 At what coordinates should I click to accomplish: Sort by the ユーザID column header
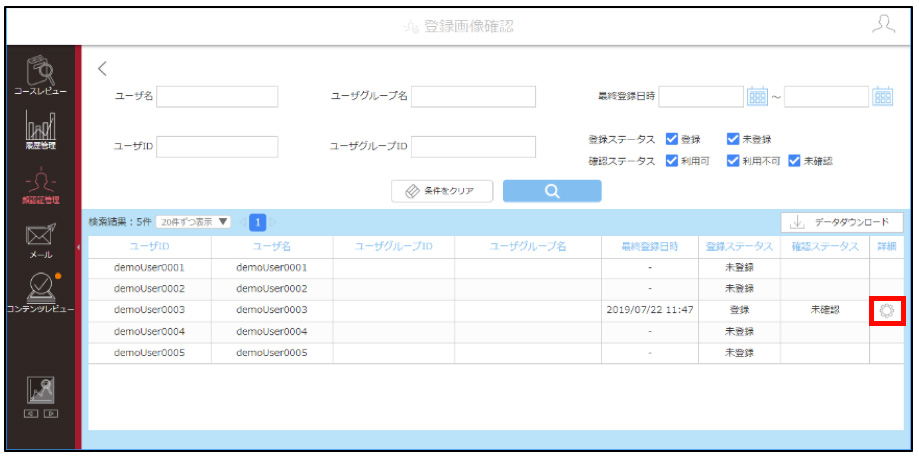click(x=149, y=247)
